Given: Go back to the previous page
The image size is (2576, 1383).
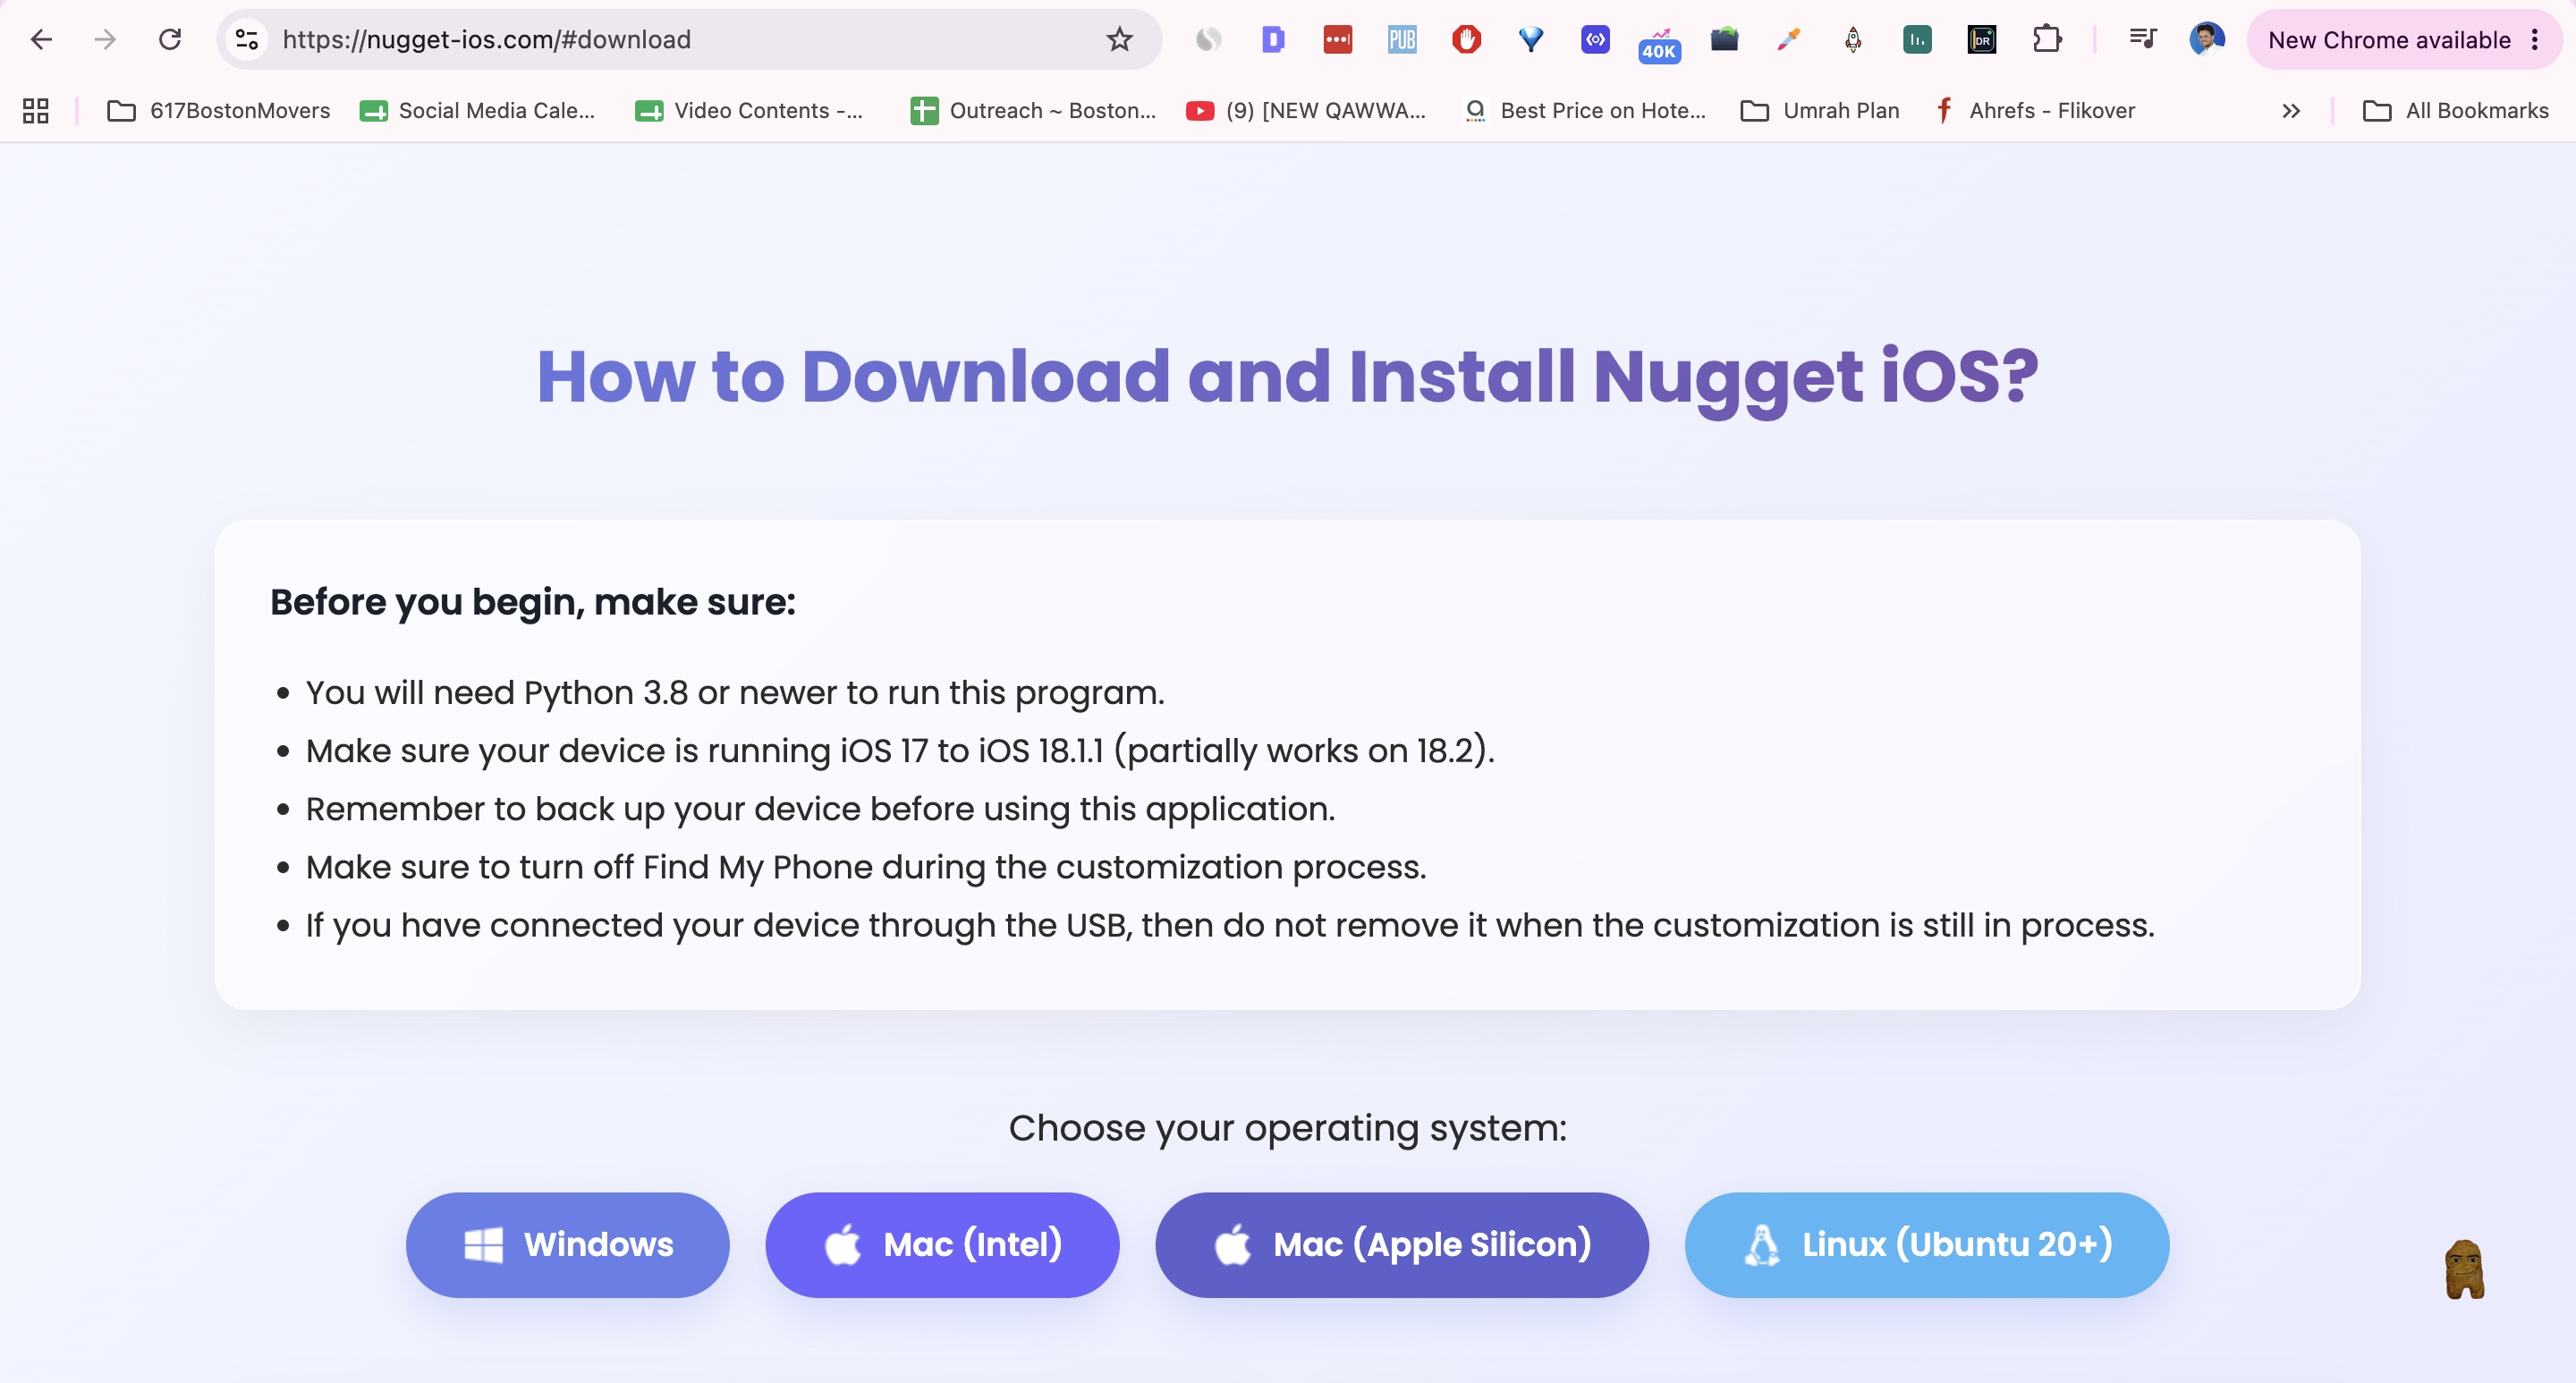Looking at the screenshot, I should click(41, 39).
